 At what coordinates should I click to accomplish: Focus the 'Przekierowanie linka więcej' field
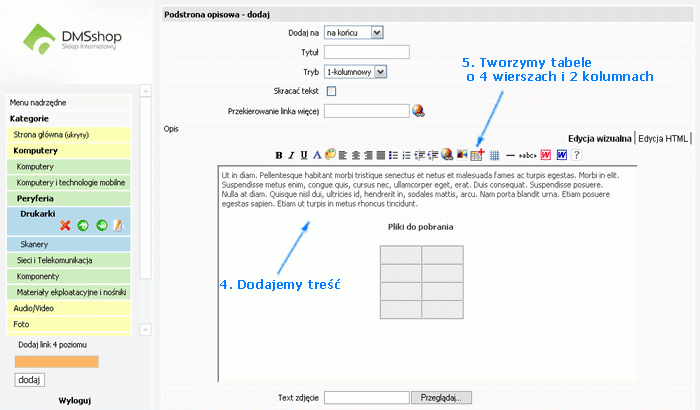click(x=367, y=111)
